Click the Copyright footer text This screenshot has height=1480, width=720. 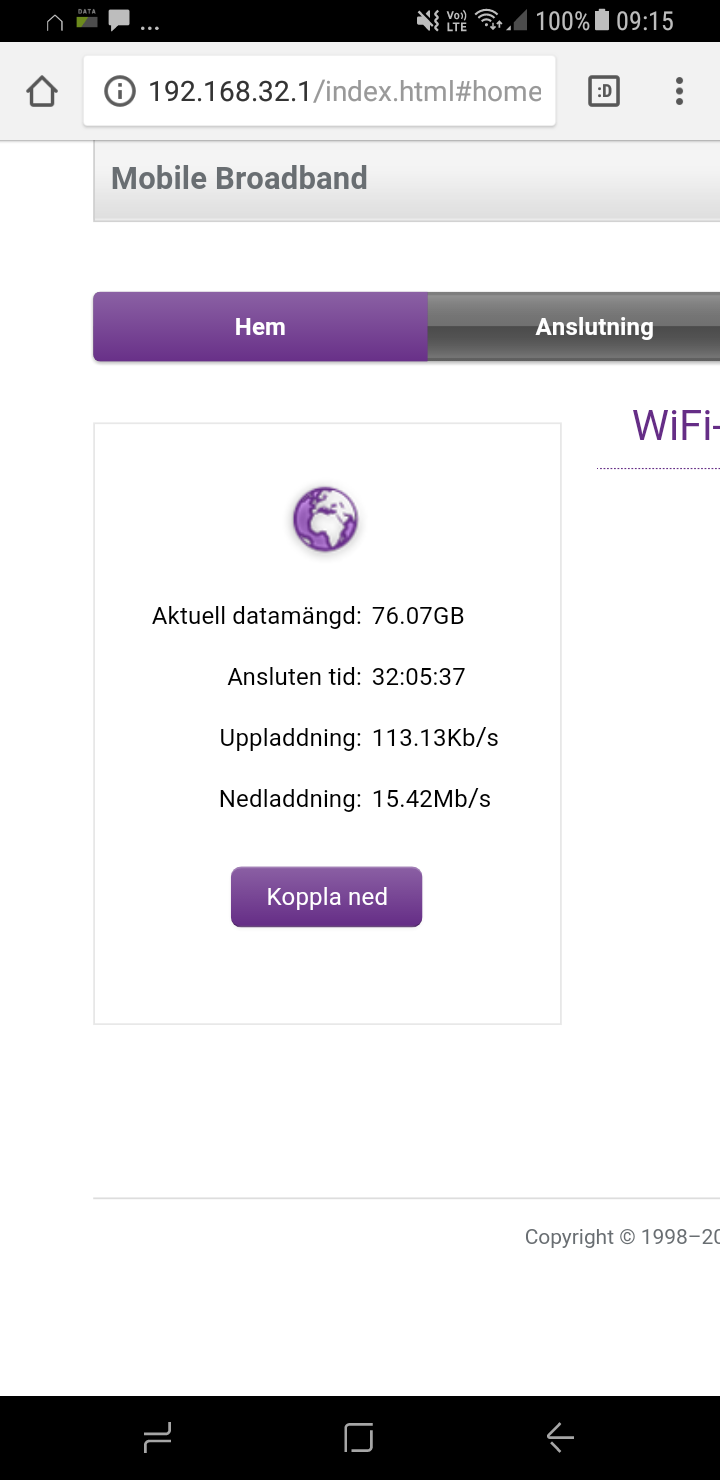[622, 1237]
